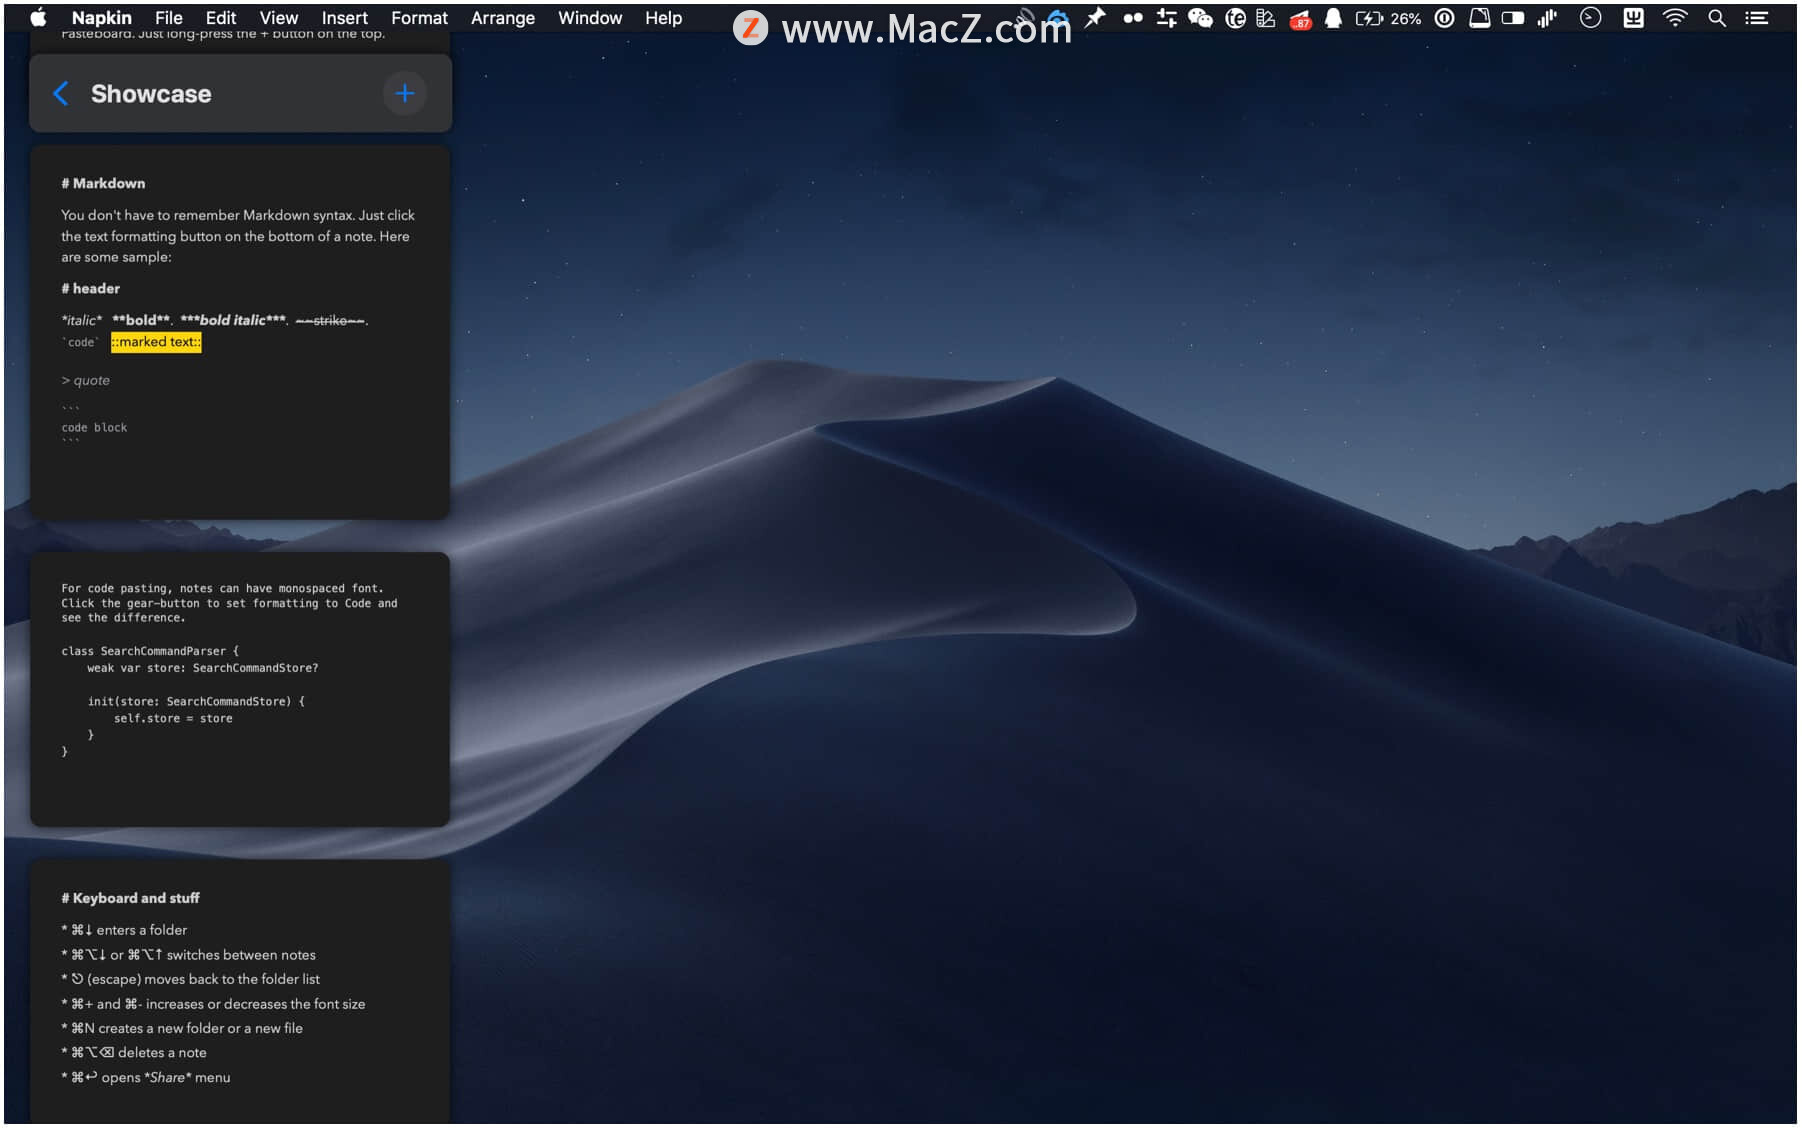Go back using the Showcase back chevron
Viewport: 1802px width, 1128px height.
point(61,94)
